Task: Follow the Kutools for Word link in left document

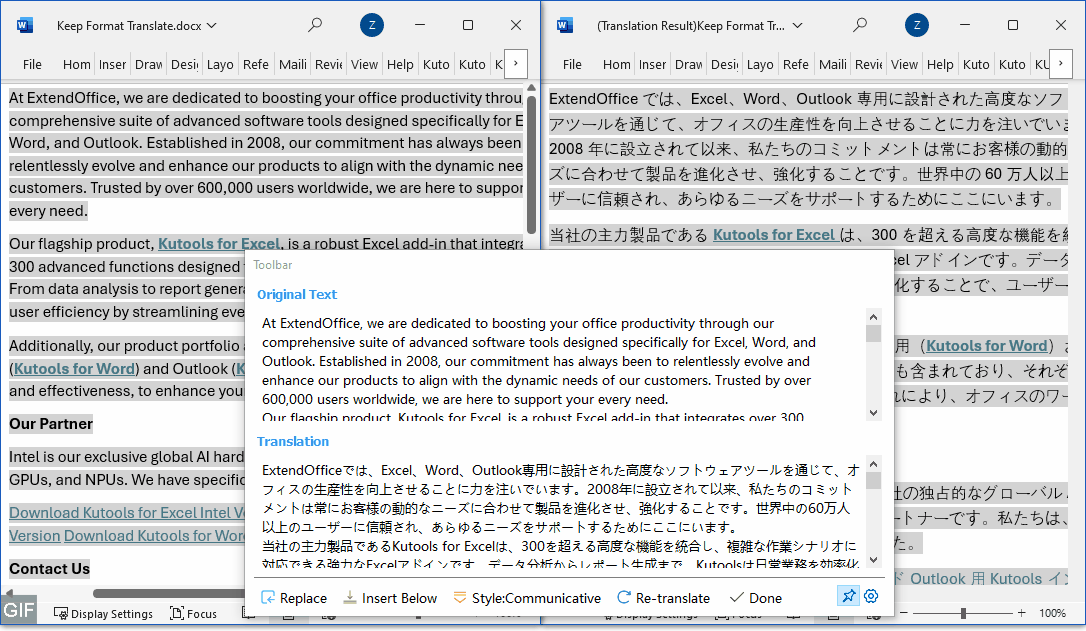Action: tap(74, 368)
